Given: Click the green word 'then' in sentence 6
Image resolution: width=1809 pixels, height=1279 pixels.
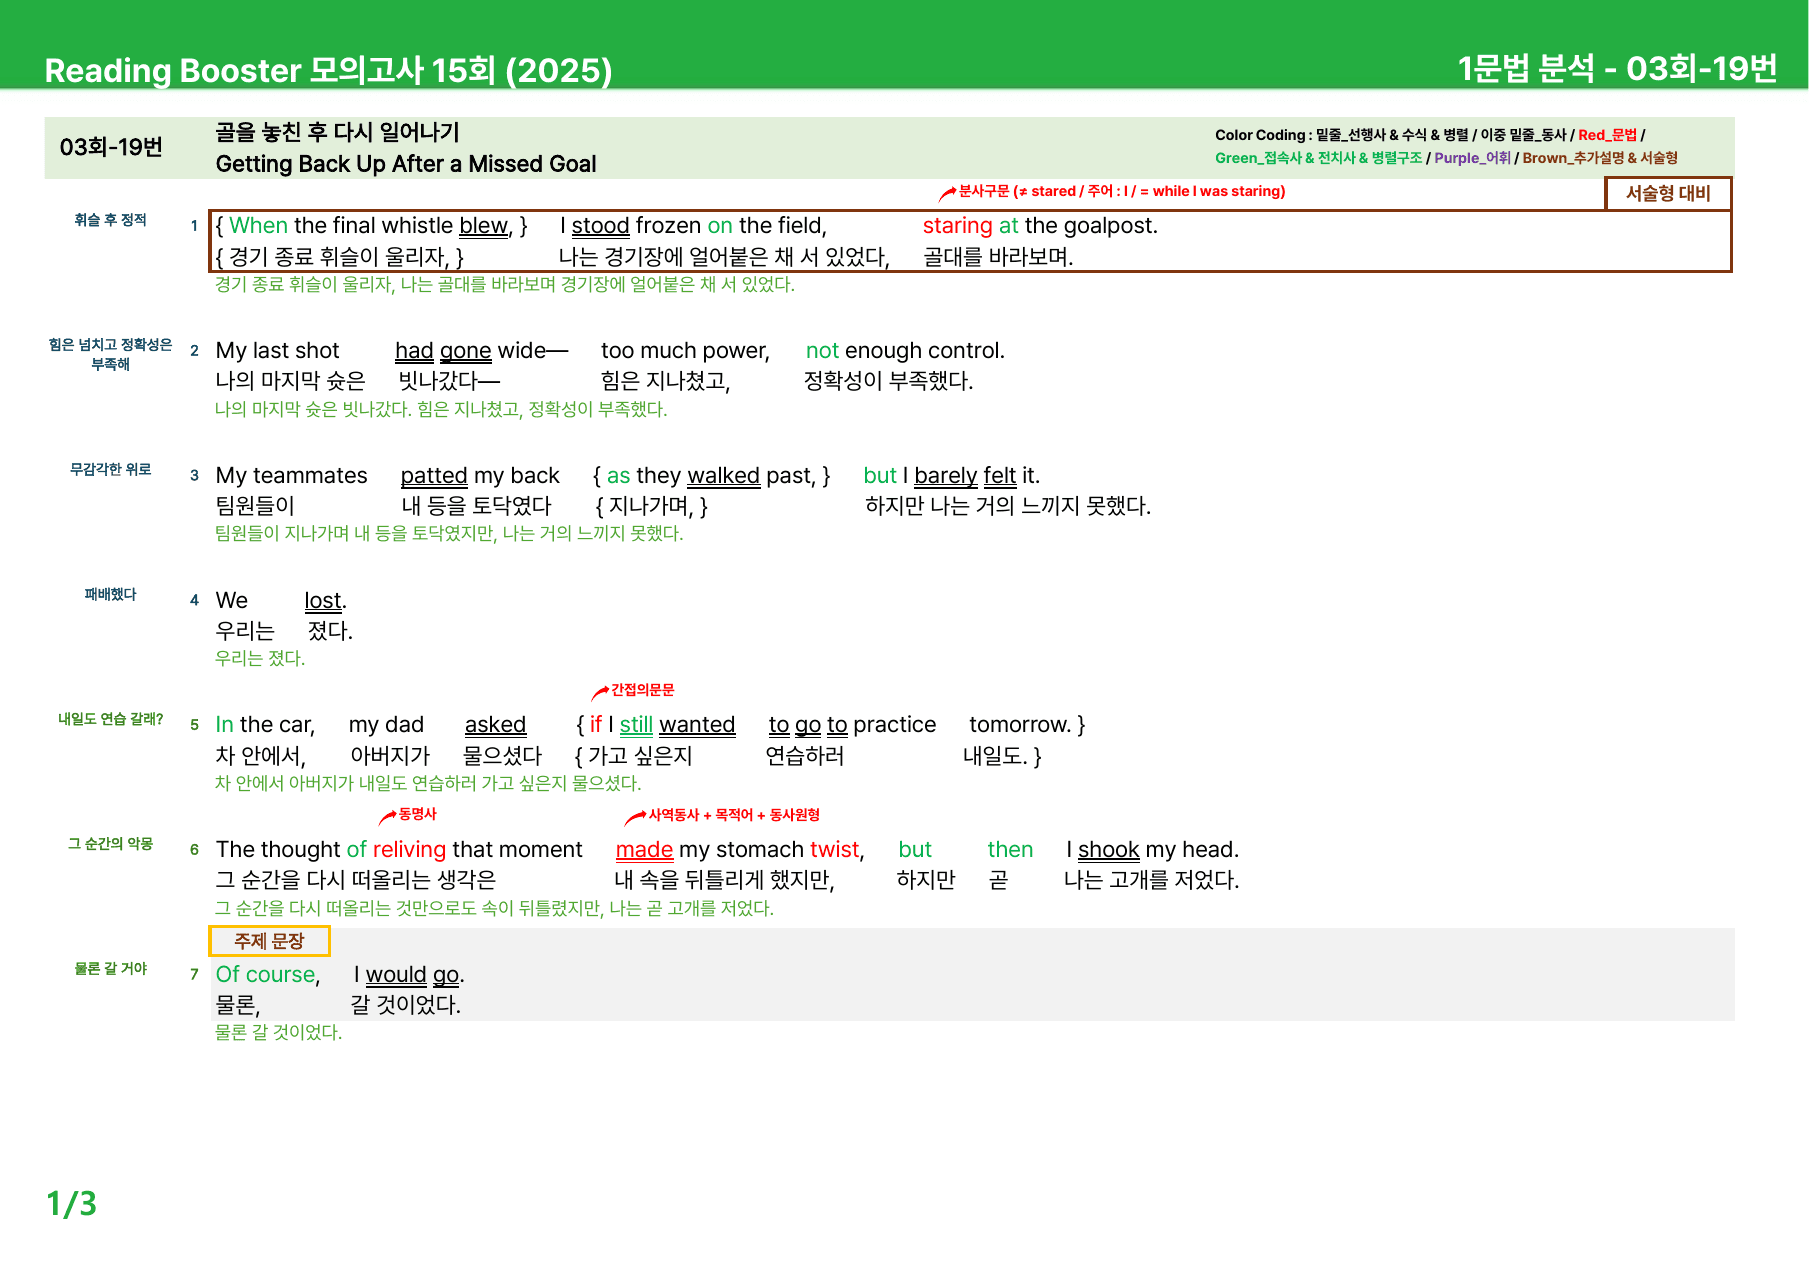Looking at the screenshot, I should pyautogui.click(x=1010, y=850).
